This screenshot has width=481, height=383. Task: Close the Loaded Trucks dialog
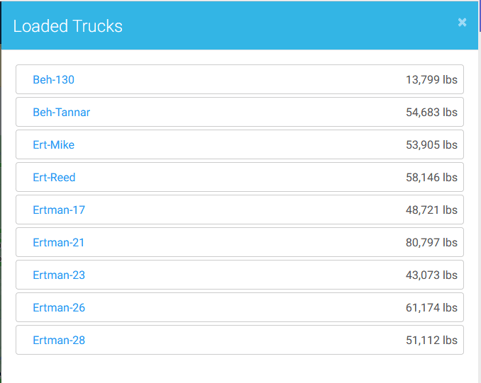[x=462, y=22]
